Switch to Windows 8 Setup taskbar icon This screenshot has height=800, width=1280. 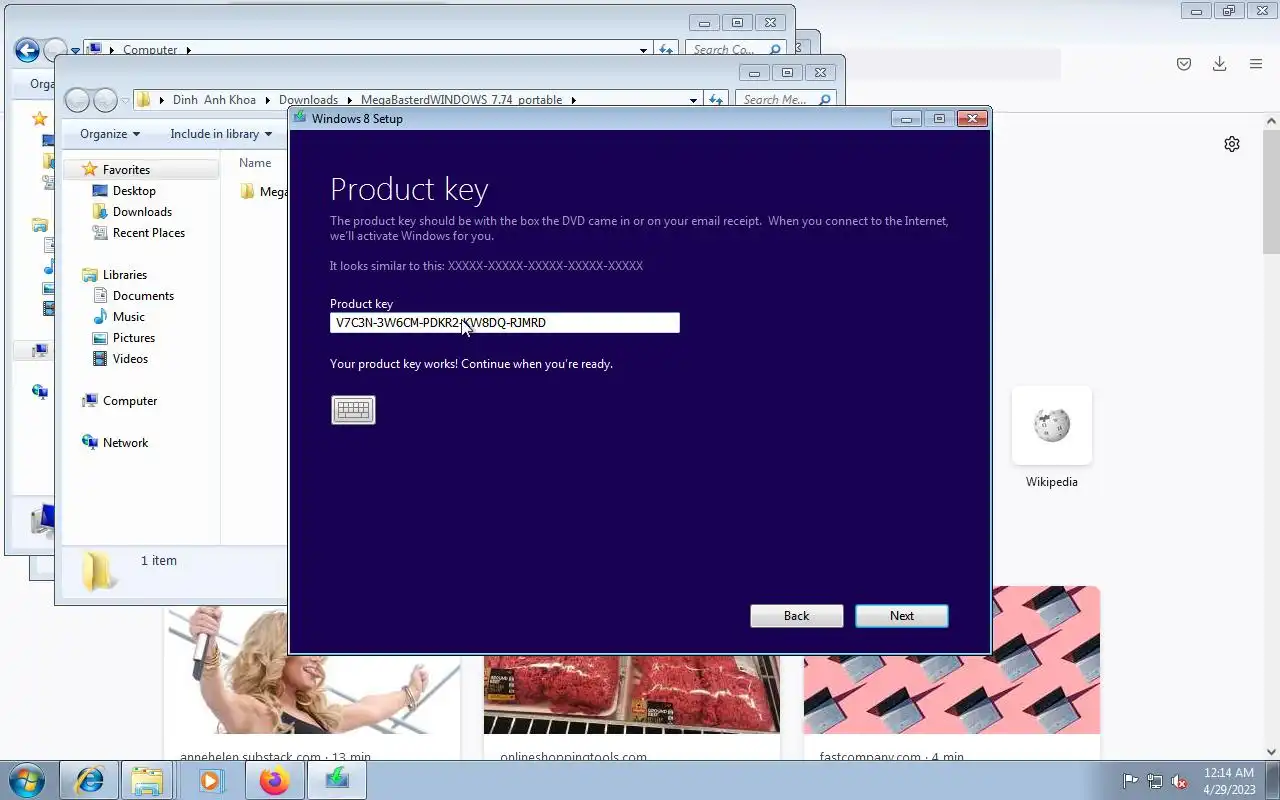pyautogui.click(x=337, y=780)
